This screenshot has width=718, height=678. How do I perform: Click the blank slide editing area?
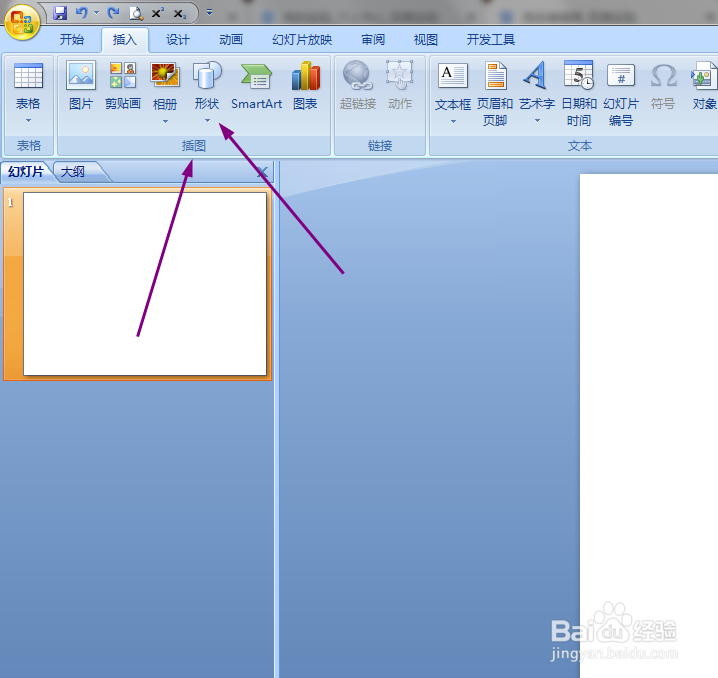click(649, 426)
